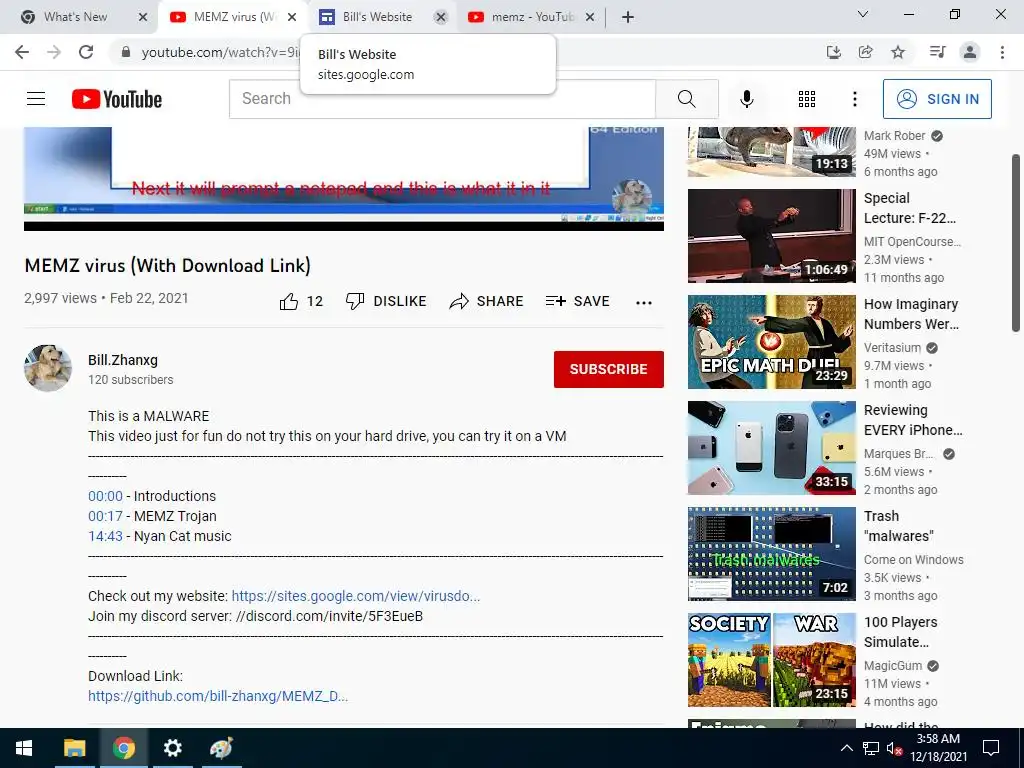Reload the current YouTube page

86,52
